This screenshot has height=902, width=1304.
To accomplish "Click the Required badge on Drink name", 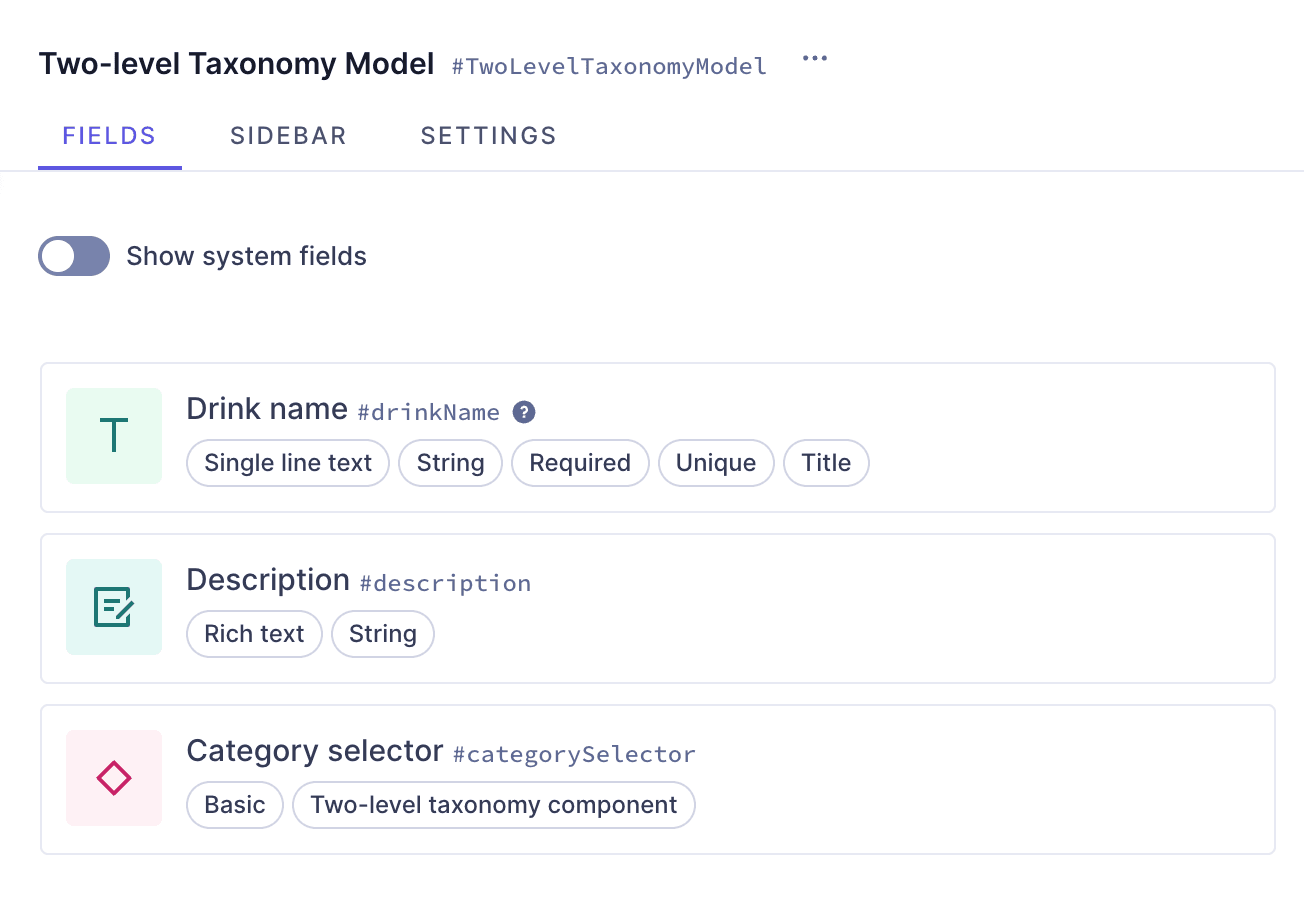I will tap(580, 462).
